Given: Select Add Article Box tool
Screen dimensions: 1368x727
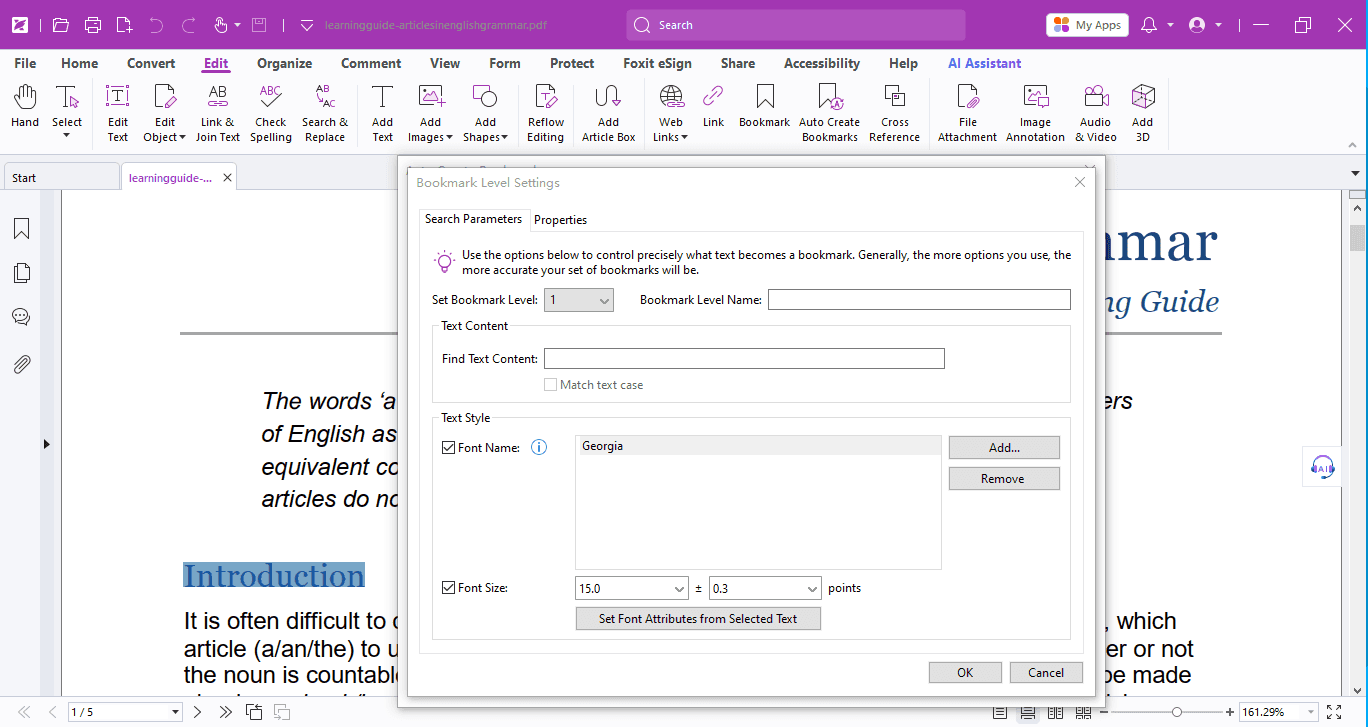Looking at the screenshot, I should click(609, 113).
